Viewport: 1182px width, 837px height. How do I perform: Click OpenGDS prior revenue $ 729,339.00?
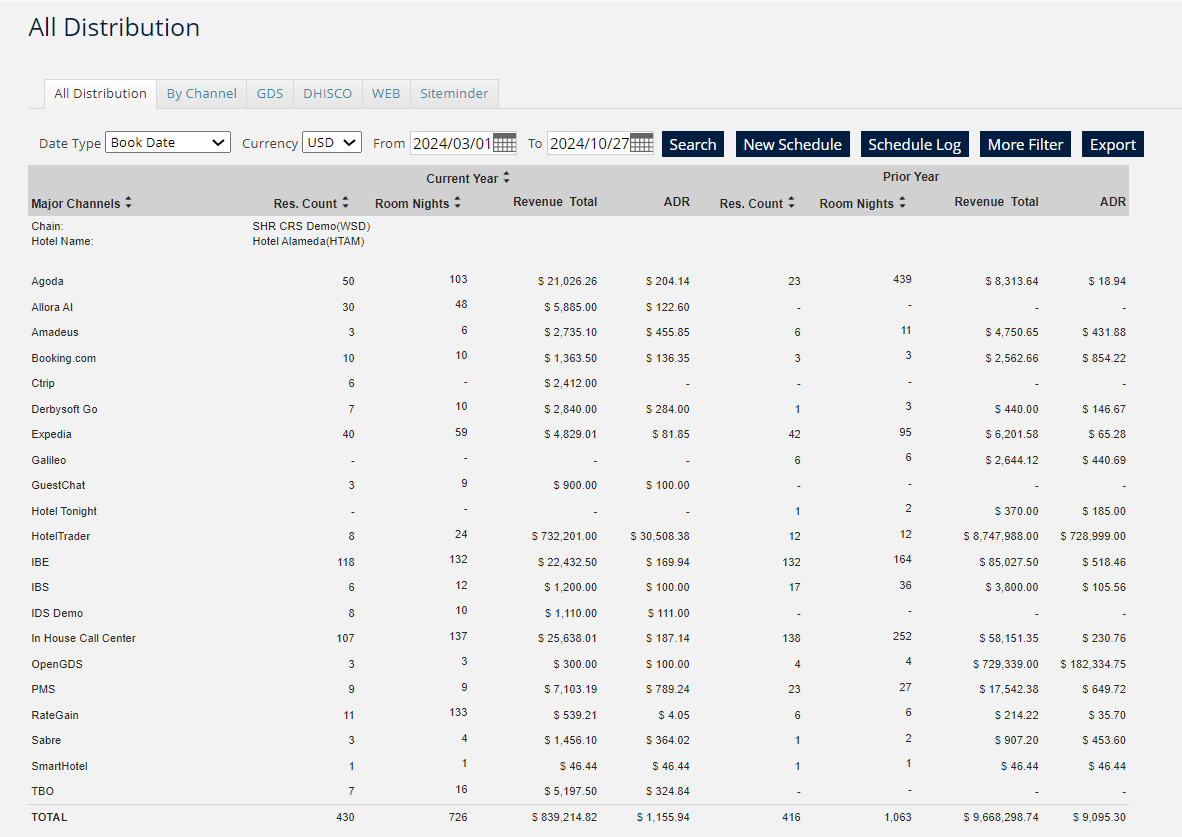pos(1005,664)
